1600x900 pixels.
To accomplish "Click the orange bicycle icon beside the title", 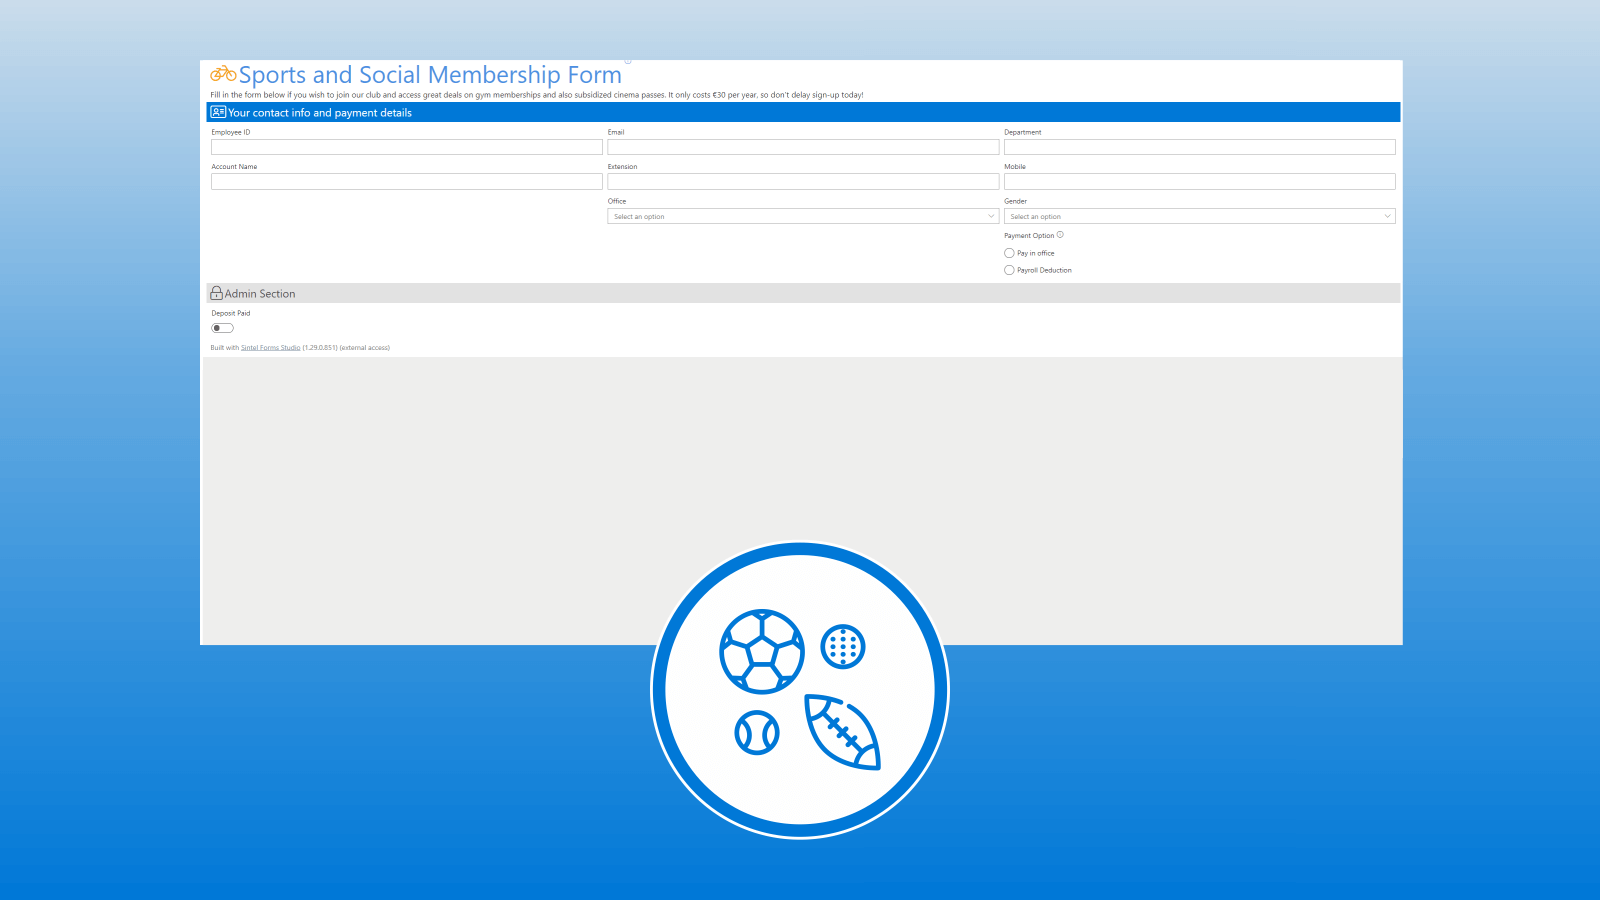I will point(223,74).
